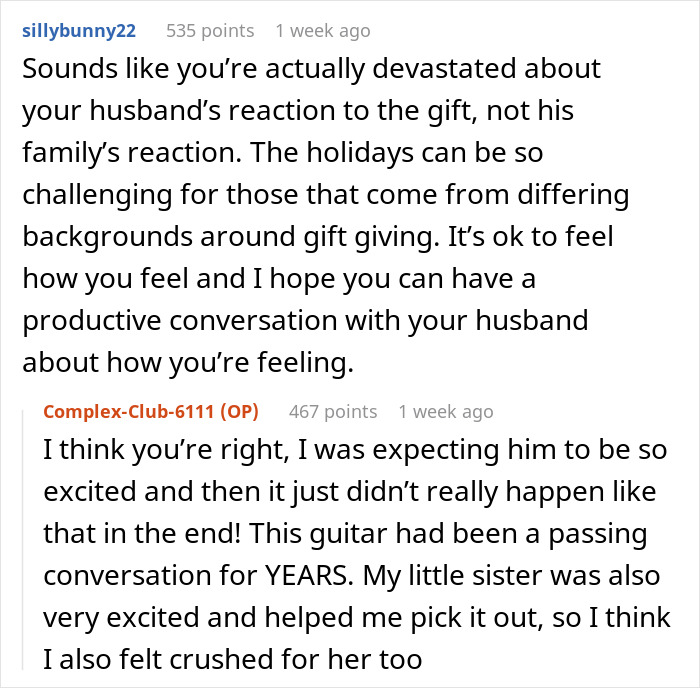This screenshot has width=700, height=688.
Task: Click the line 'I also felt crushed for her too'
Action: (233, 659)
